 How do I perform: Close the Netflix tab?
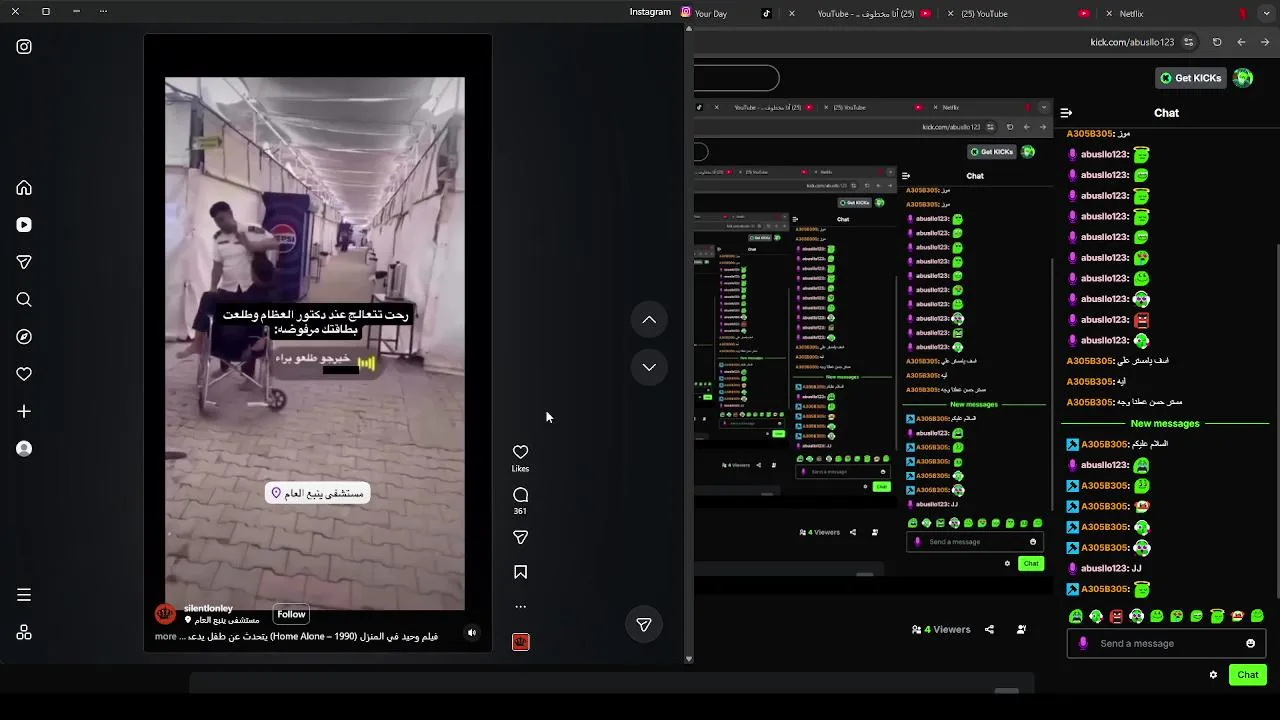[x=1108, y=13]
